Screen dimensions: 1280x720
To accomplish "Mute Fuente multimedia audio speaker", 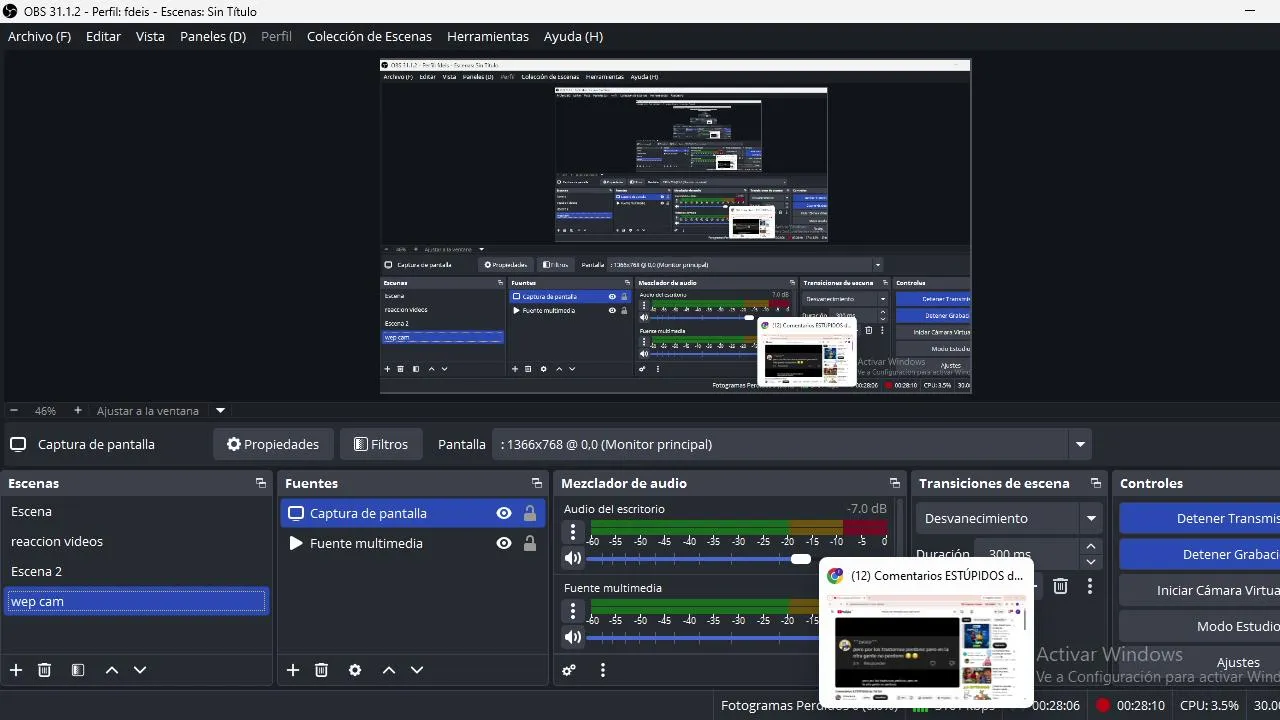I will (x=573, y=637).
